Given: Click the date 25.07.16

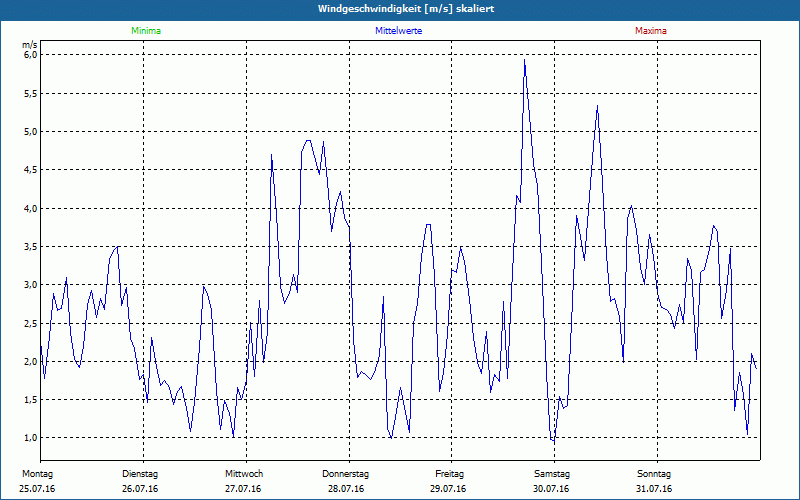Looking at the screenshot, I should (37, 489).
